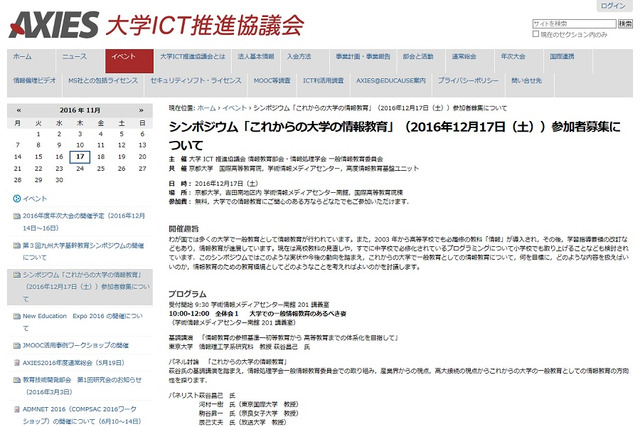Viewport: 640px width, 426px height.
Task: Open the 国際連携 tab
Action: (568, 61)
